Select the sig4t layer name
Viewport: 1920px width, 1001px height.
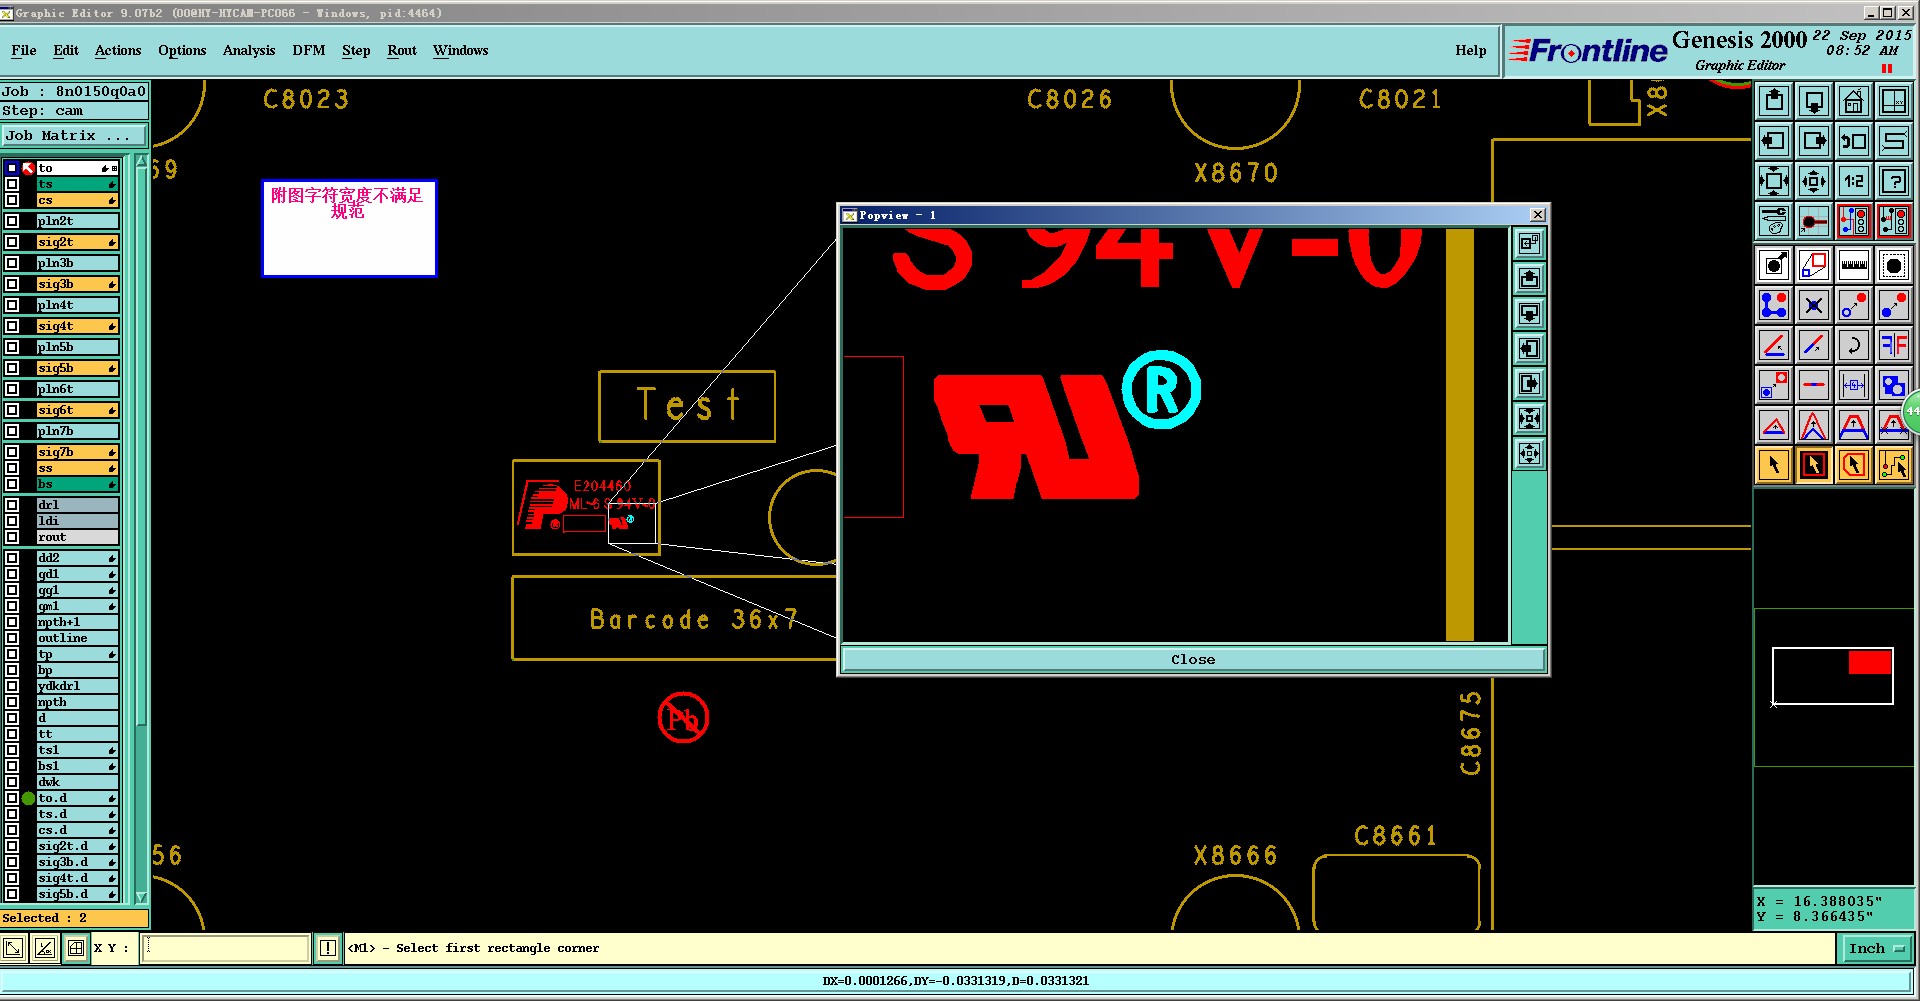(78, 326)
